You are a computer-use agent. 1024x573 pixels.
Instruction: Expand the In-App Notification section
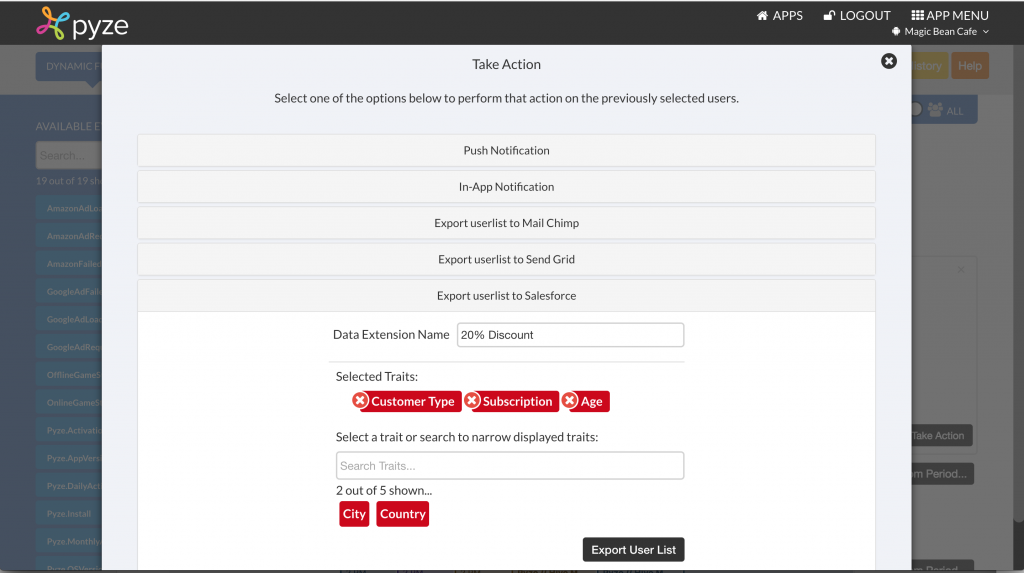(x=506, y=187)
